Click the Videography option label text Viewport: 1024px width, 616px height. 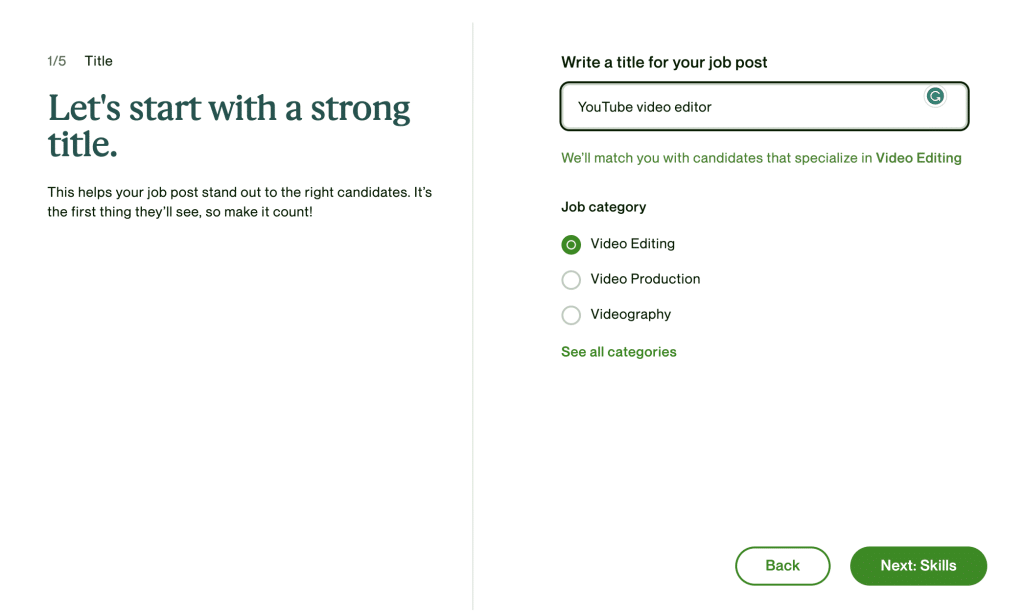(630, 314)
